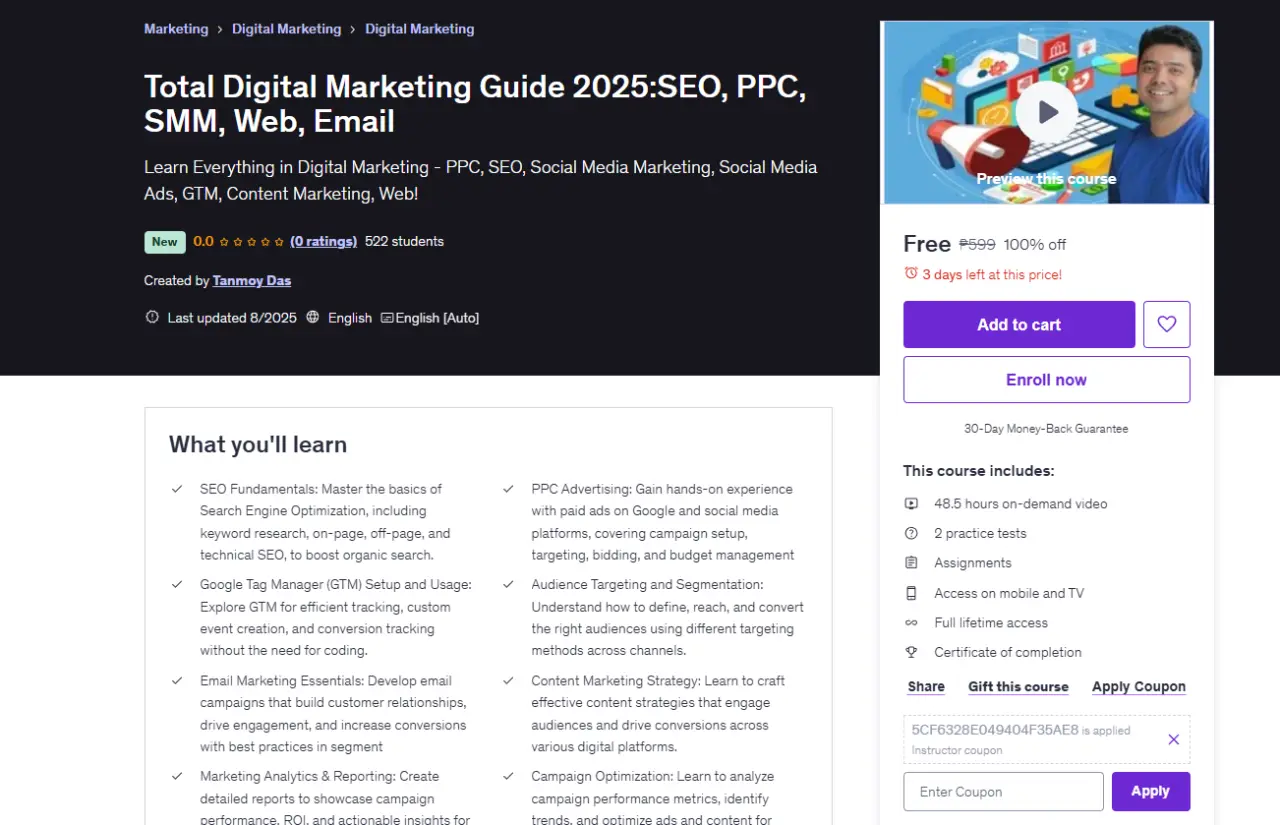
Task: Open the last Digital Marketing breadcrumb
Action: [420, 29]
